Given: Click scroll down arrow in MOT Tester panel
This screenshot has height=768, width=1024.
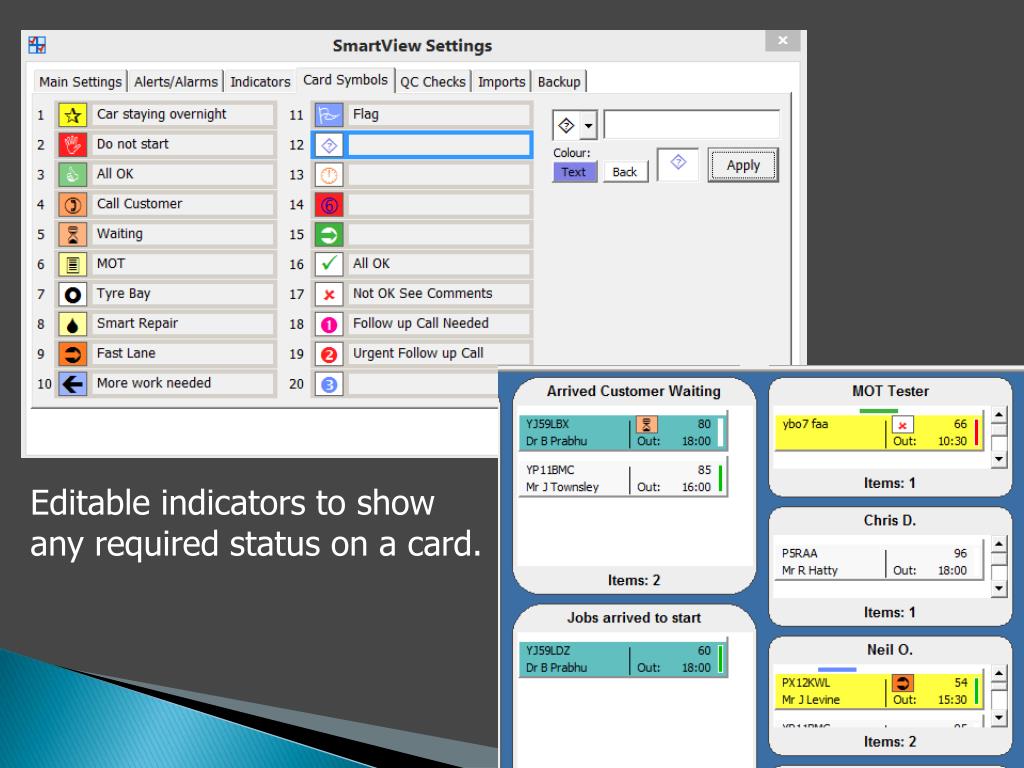Looking at the screenshot, I should [x=999, y=459].
